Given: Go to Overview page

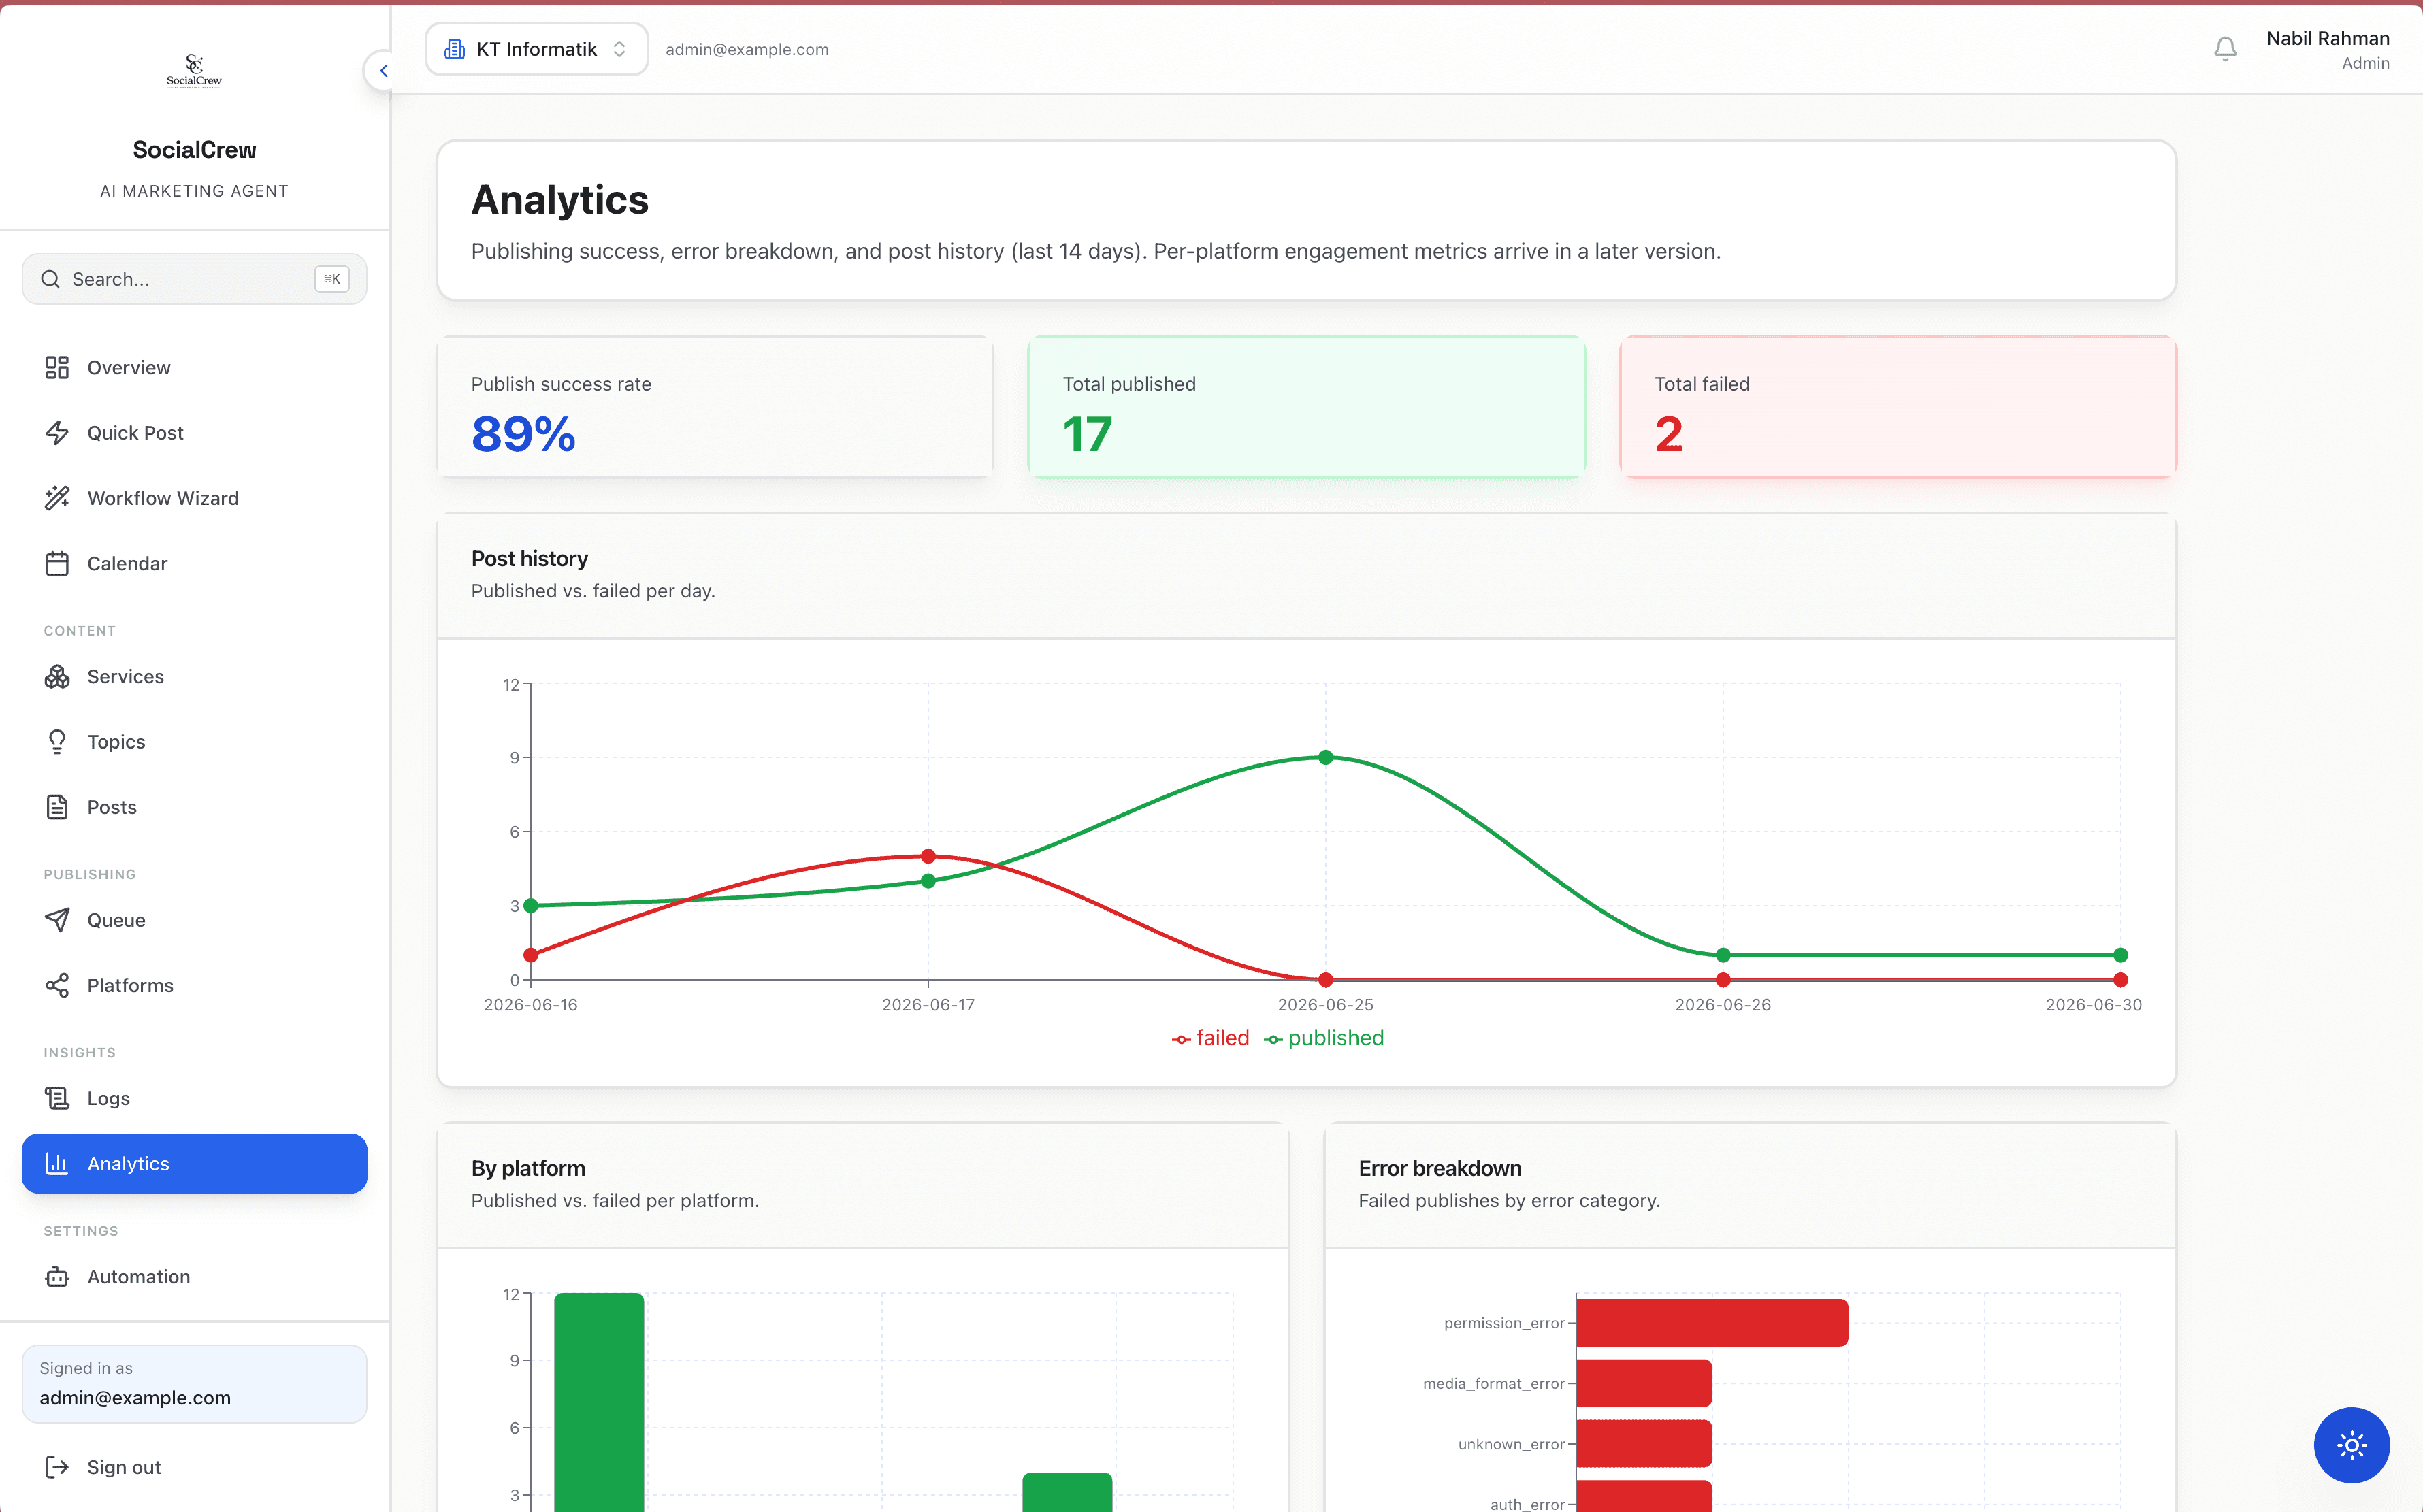Looking at the screenshot, I should point(194,367).
